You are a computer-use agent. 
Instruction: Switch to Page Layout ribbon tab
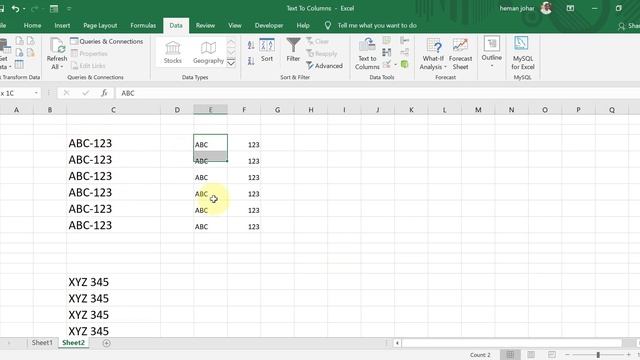coord(100,25)
